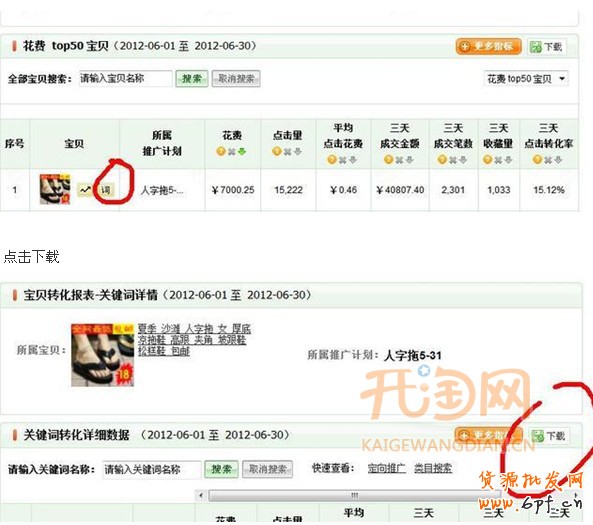Click 下载 in 关键词转化详细数据 section

click(x=549, y=436)
